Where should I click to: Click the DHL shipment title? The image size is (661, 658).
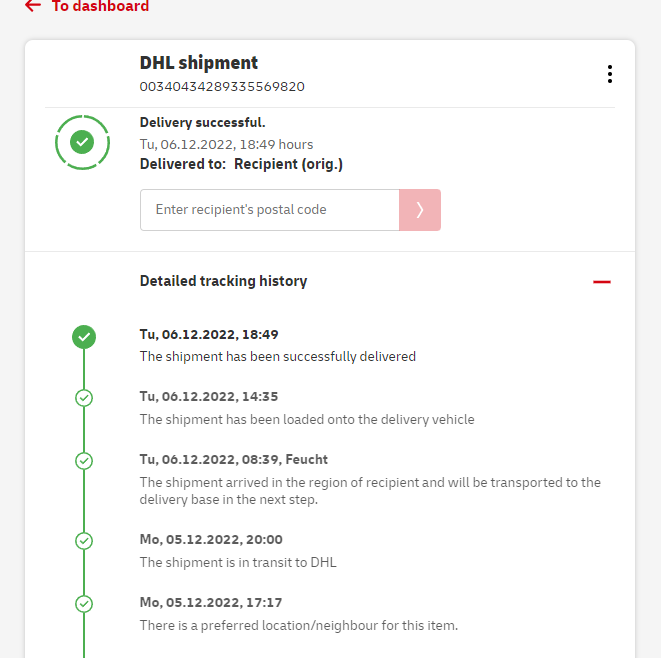point(199,63)
